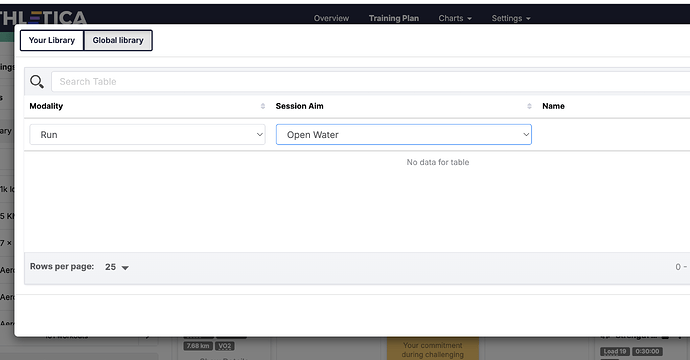The image size is (690, 360).
Task: Expand the Settings menu
Action: [511, 18]
